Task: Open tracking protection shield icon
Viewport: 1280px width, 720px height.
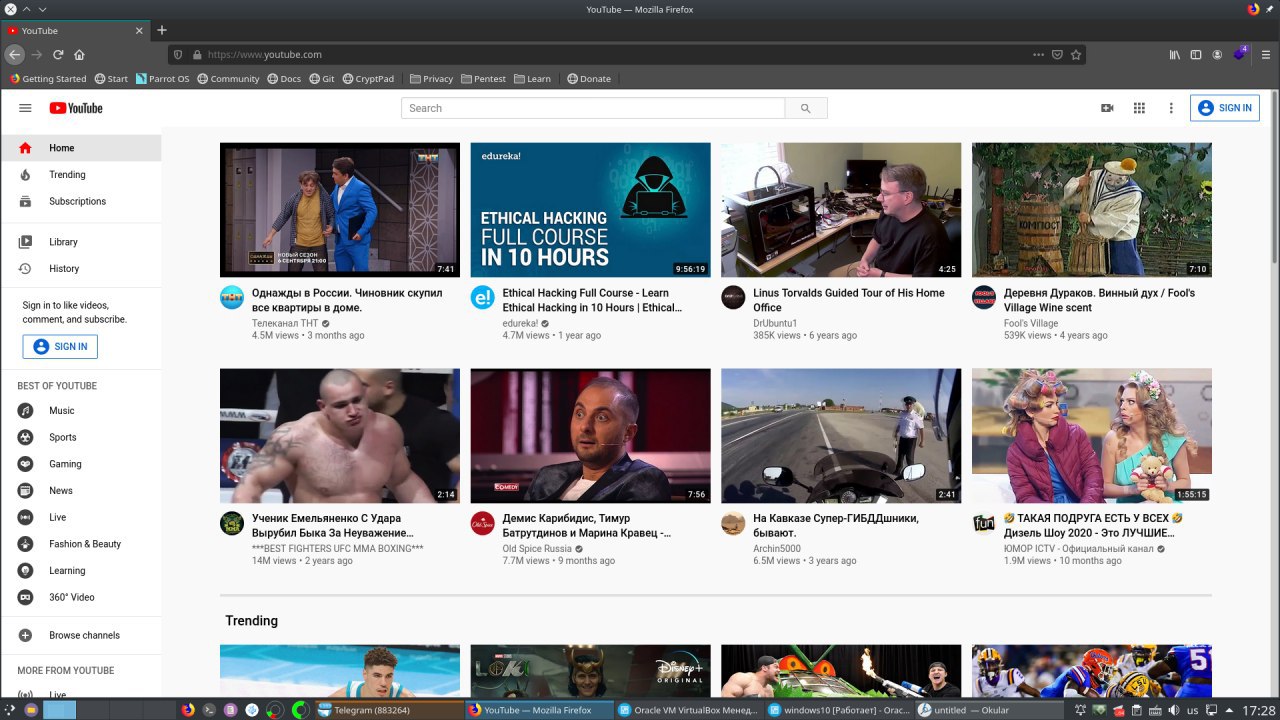Action: tap(178, 55)
